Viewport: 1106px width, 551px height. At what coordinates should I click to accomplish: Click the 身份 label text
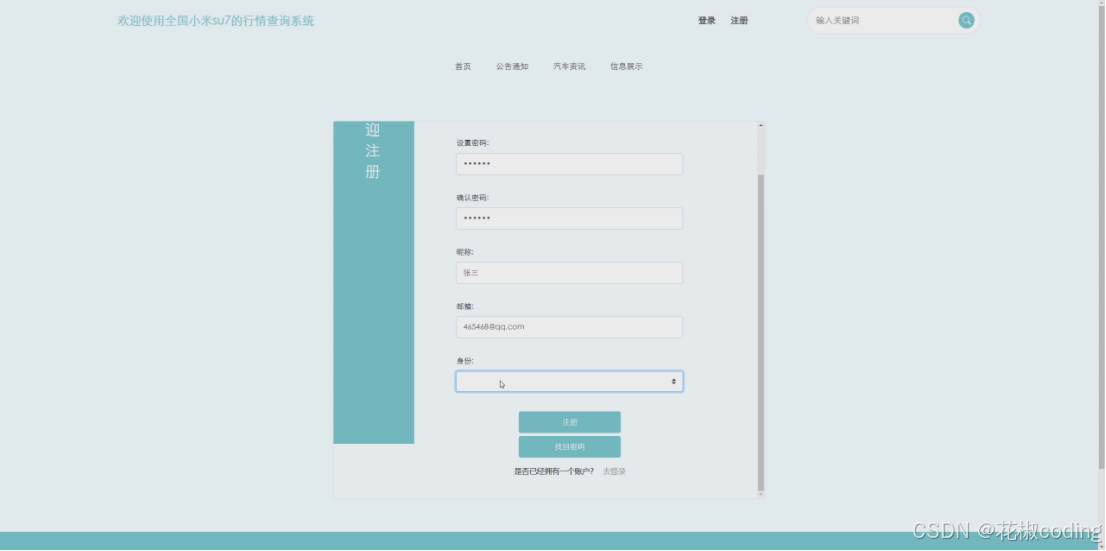[x=464, y=361]
